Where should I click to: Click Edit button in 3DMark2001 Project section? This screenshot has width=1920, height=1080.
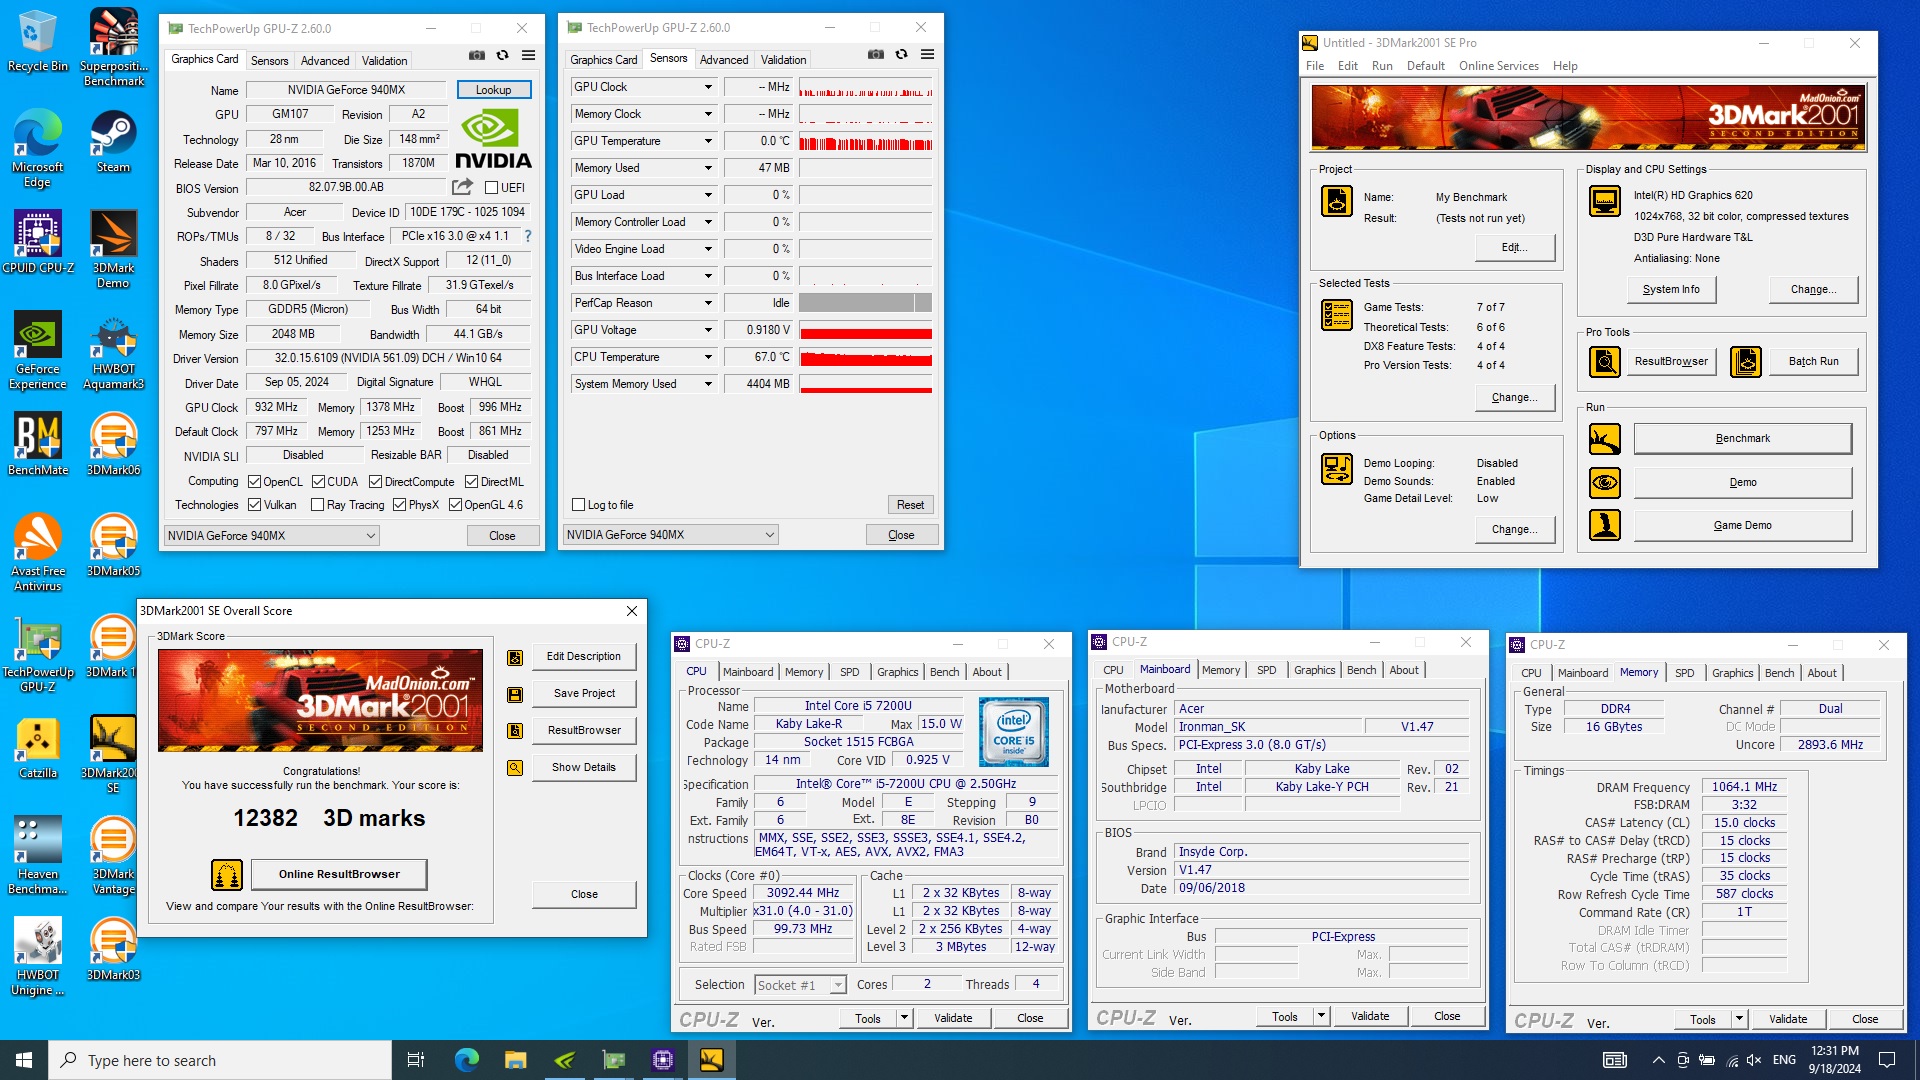1515,247
